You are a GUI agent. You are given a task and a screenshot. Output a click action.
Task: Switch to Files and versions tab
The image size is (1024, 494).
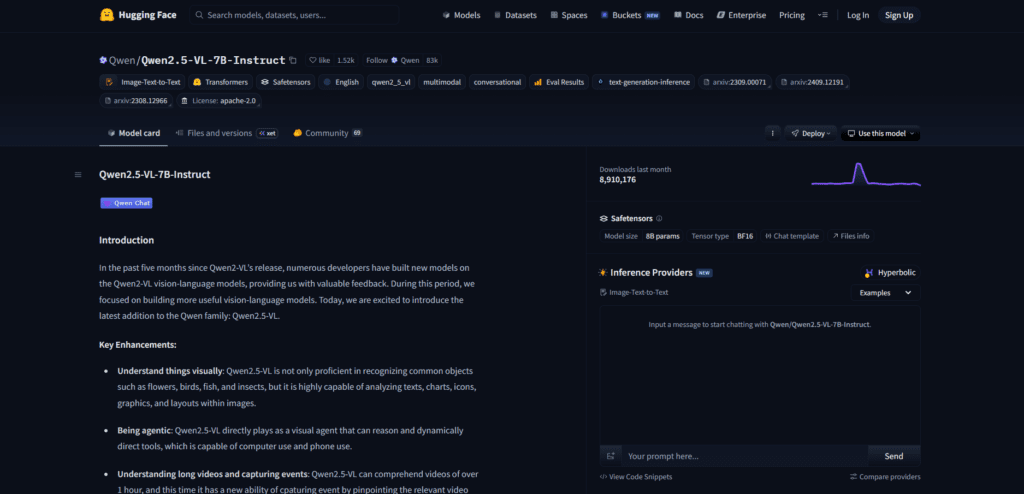(227, 133)
